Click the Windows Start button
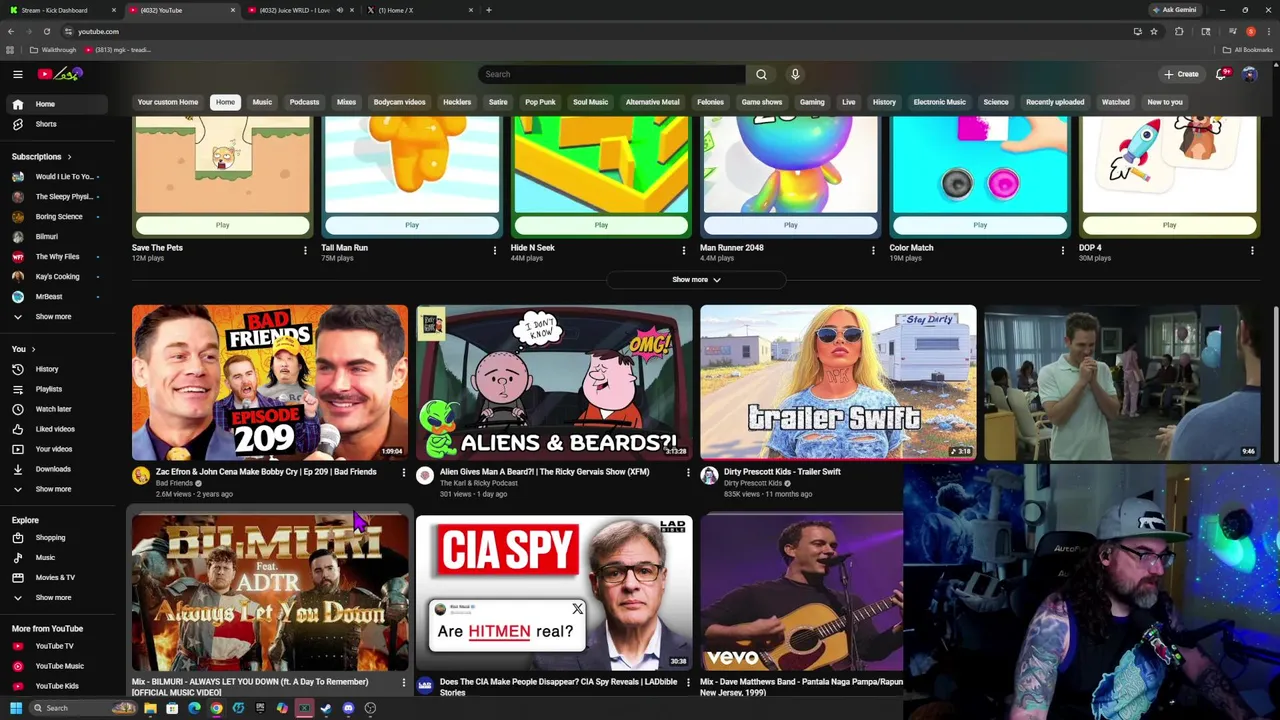This screenshot has height=720, width=1280. 17,708
